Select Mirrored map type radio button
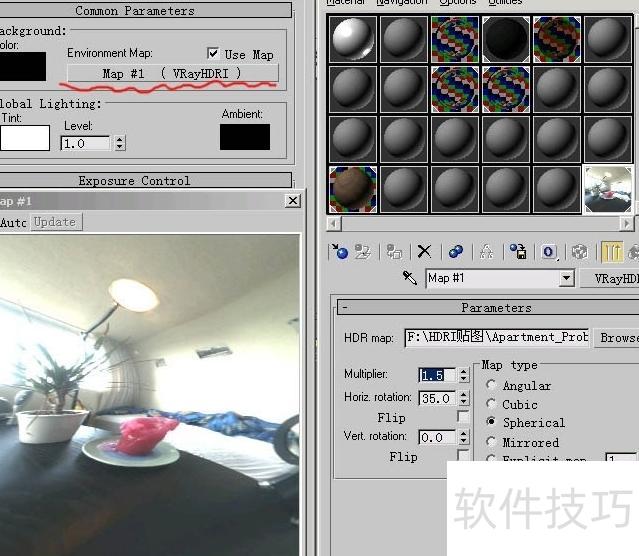This screenshot has width=639, height=556. click(491, 442)
